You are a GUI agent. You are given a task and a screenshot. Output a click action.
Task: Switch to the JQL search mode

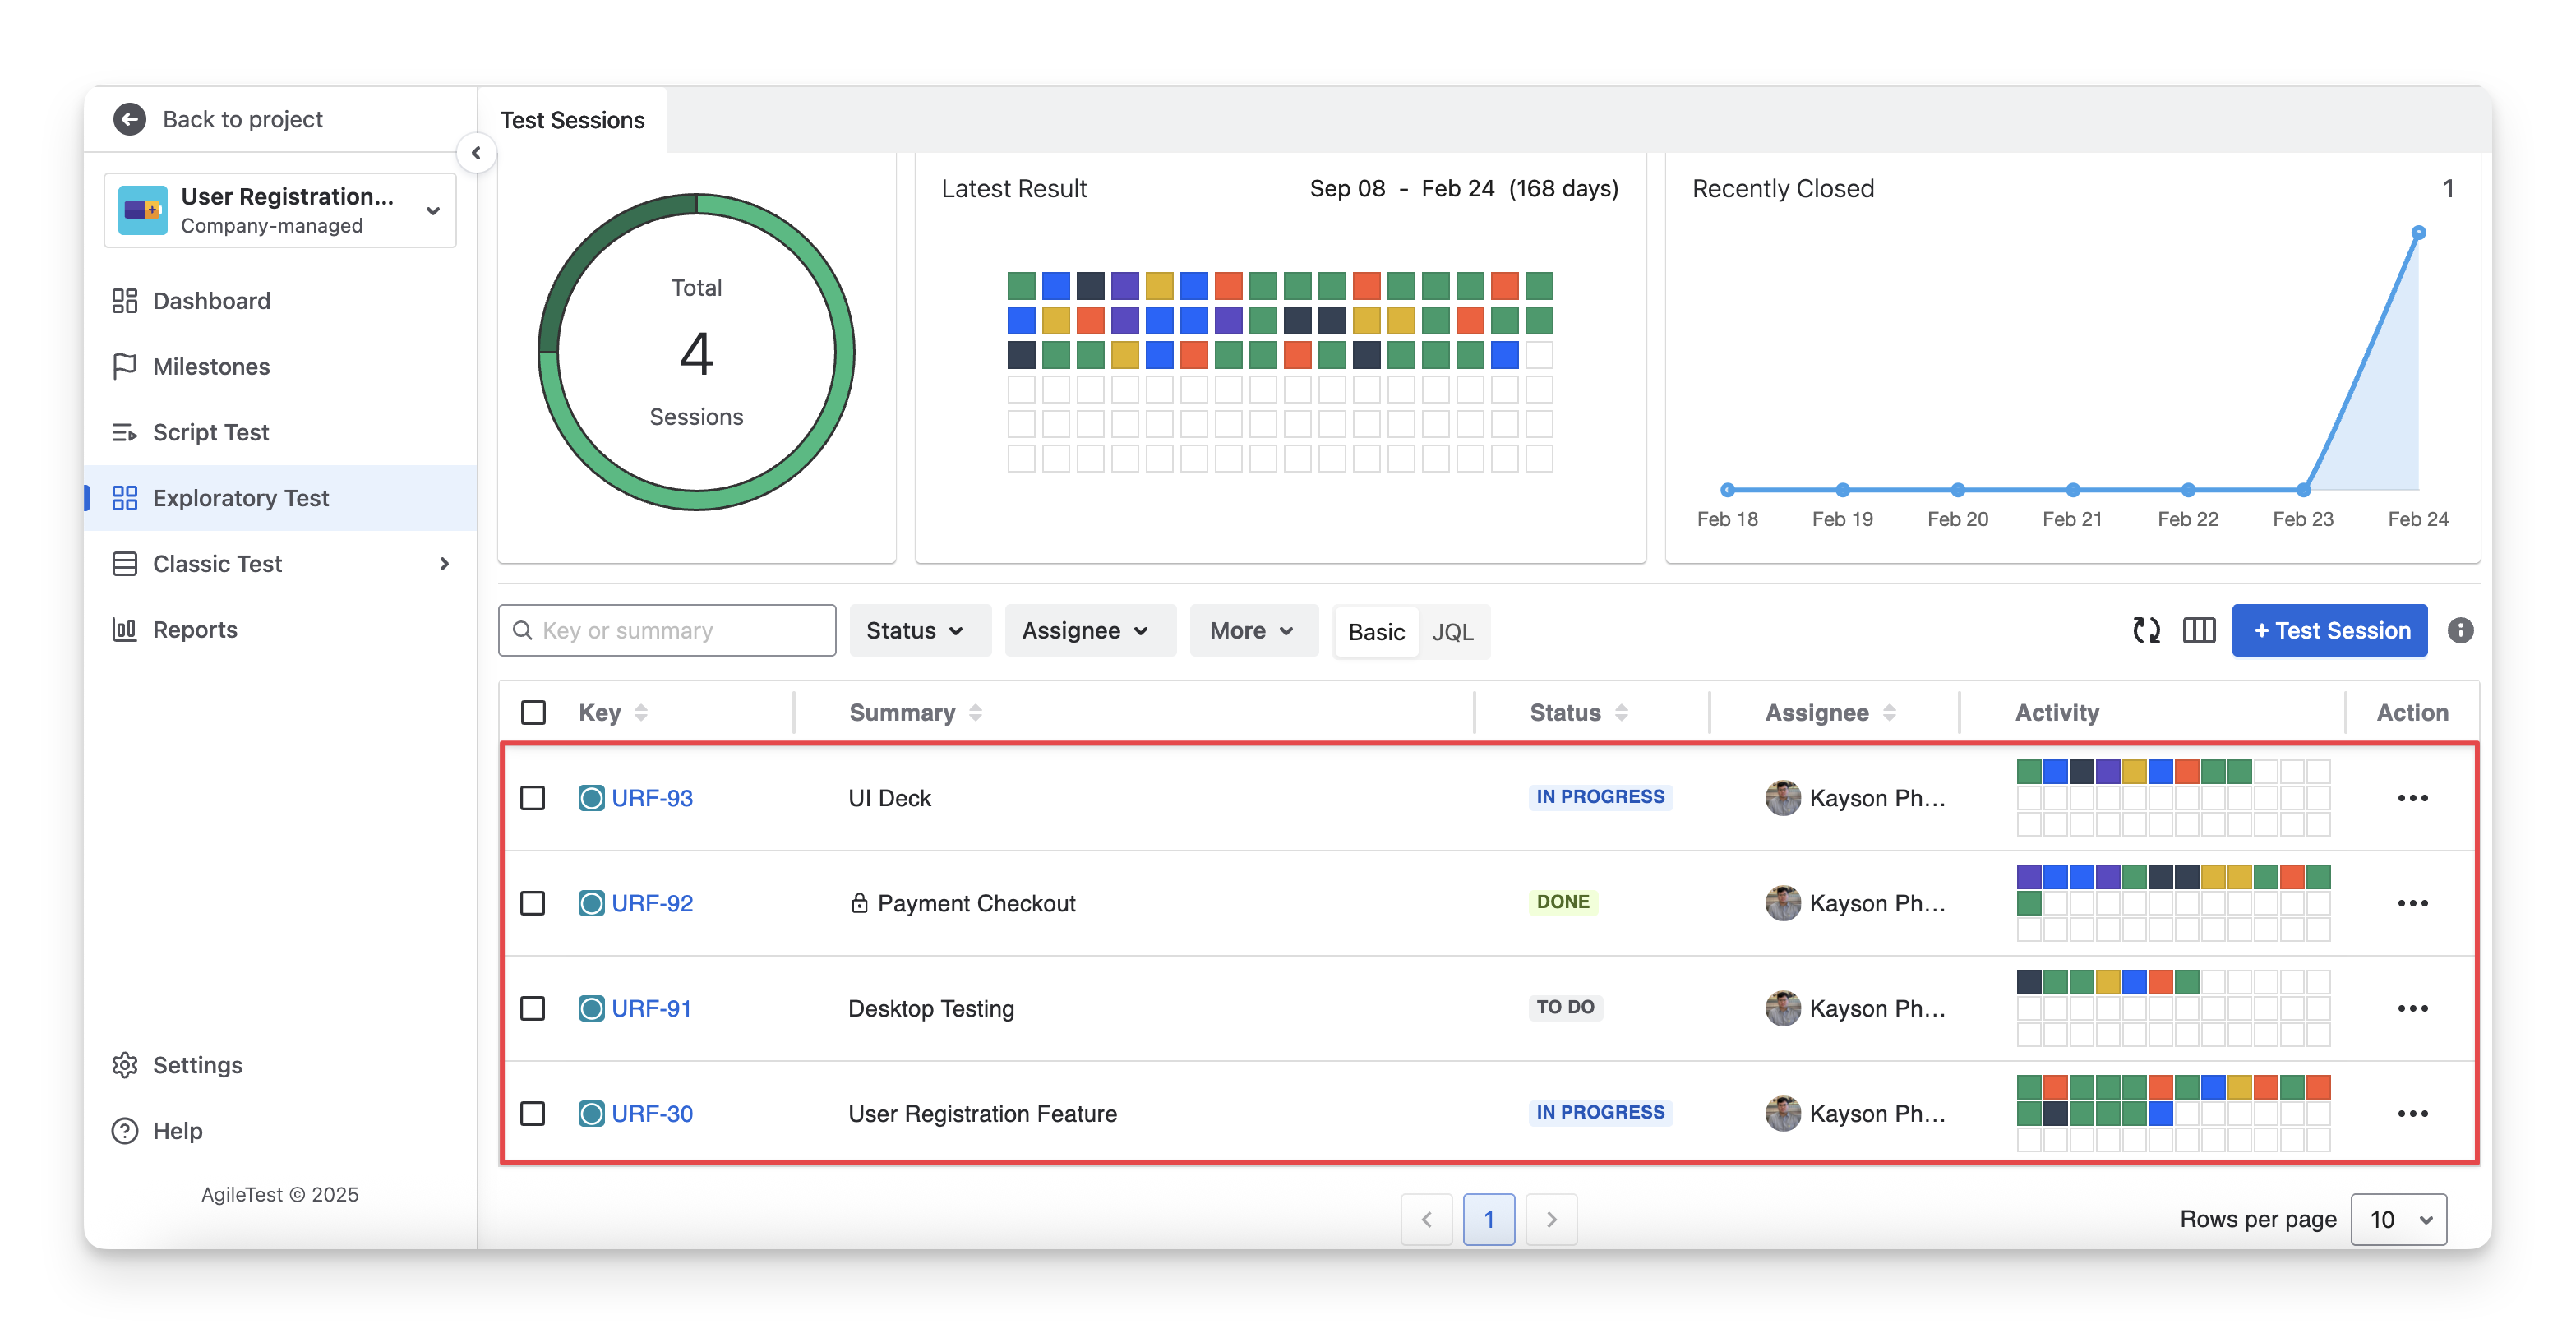point(1452,632)
